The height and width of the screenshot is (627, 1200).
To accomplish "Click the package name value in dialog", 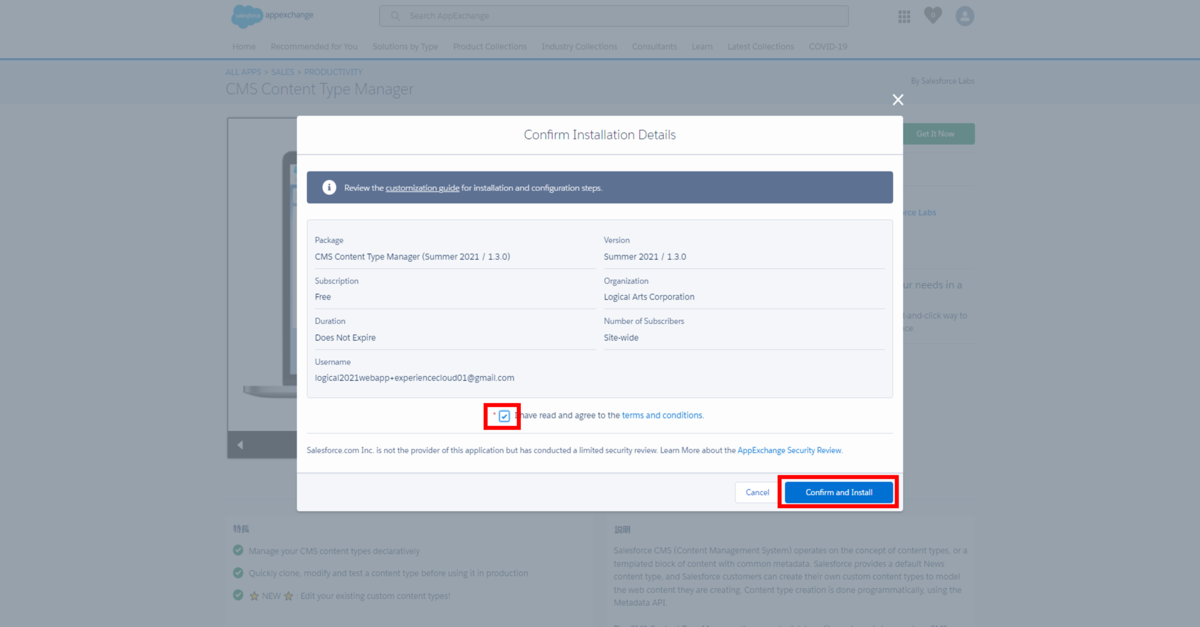I will (413, 257).
